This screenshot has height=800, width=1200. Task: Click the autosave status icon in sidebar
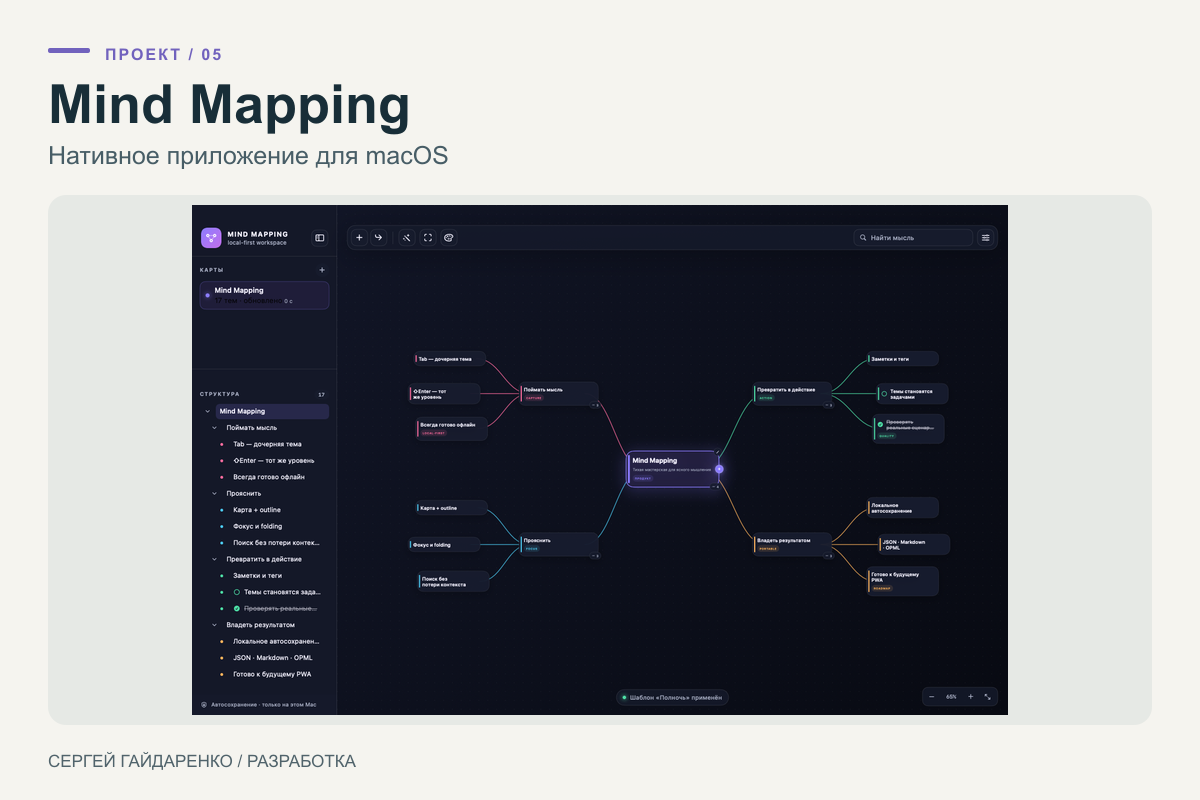tap(204, 704)
